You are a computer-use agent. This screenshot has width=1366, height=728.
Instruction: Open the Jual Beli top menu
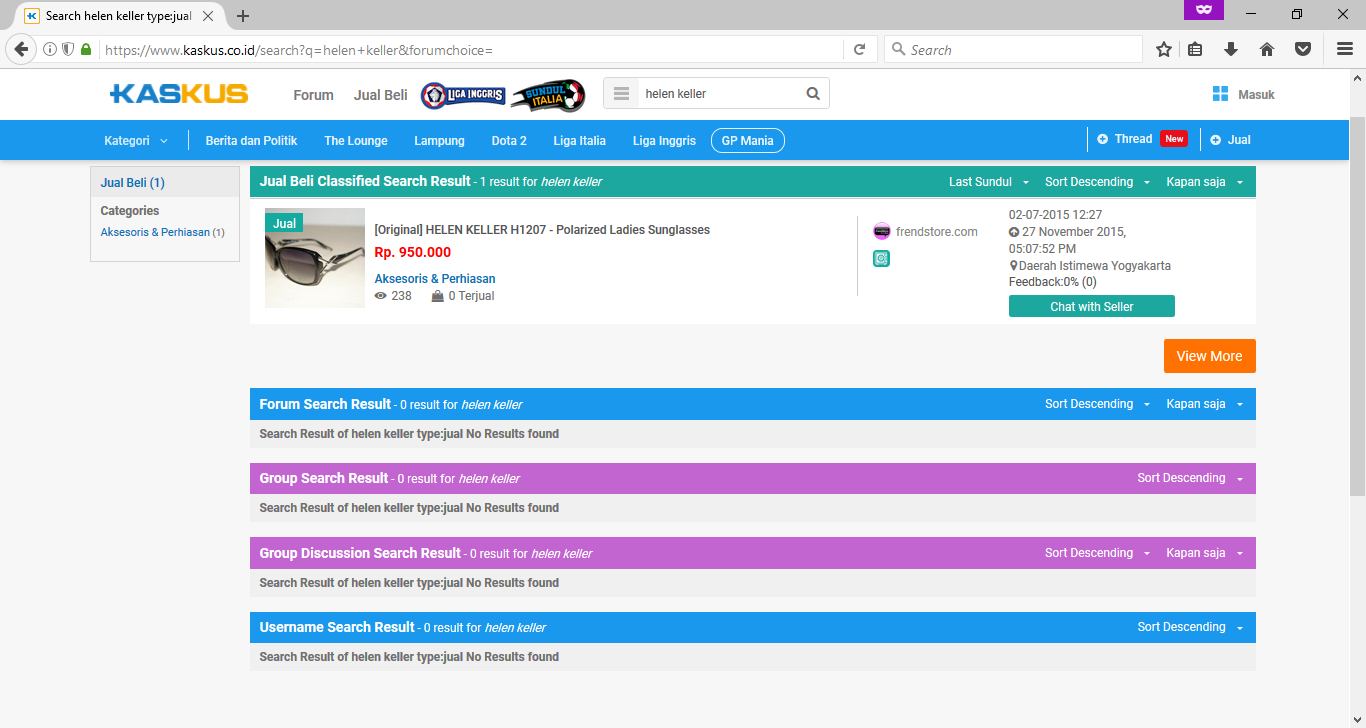click(380, 95)
